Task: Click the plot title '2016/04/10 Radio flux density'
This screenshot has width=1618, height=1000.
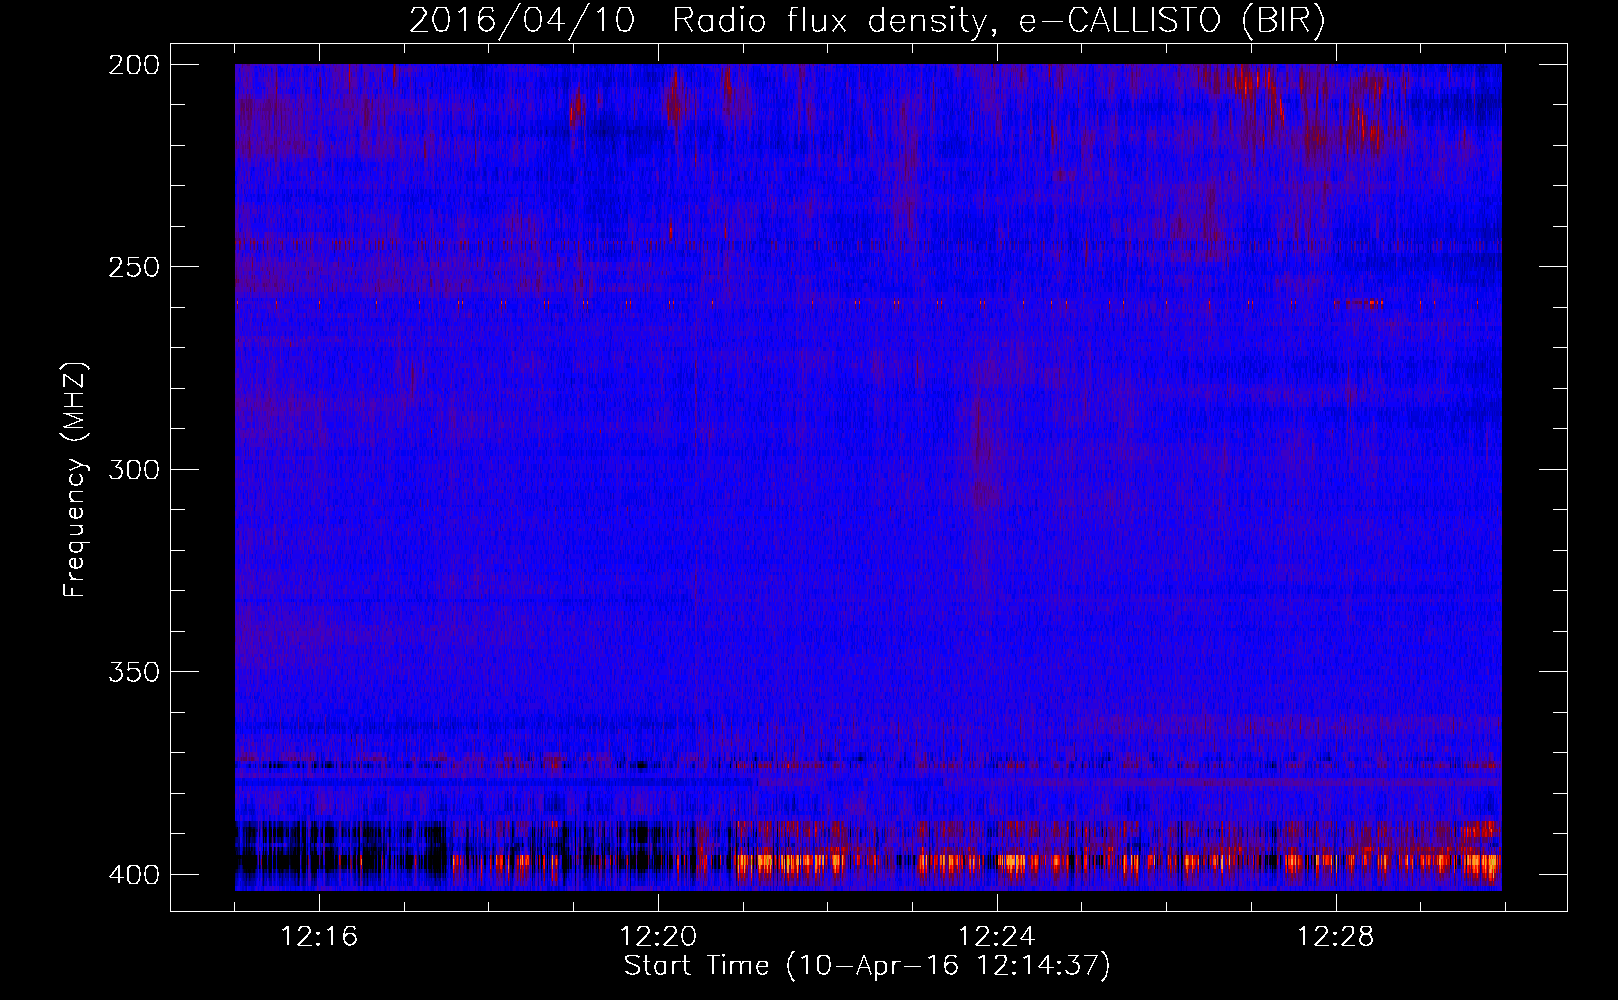Action: tap(867, 21)
